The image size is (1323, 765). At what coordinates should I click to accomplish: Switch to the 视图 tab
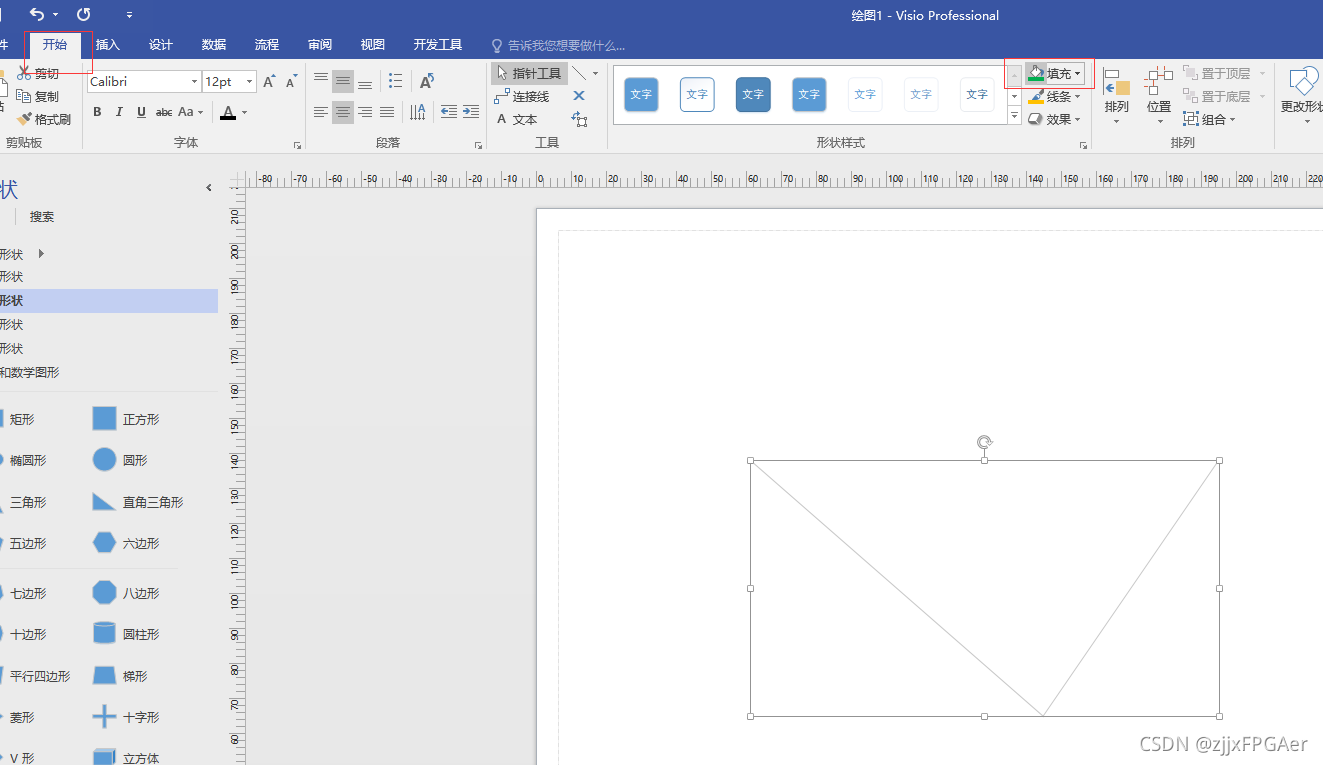pos(373,45)
